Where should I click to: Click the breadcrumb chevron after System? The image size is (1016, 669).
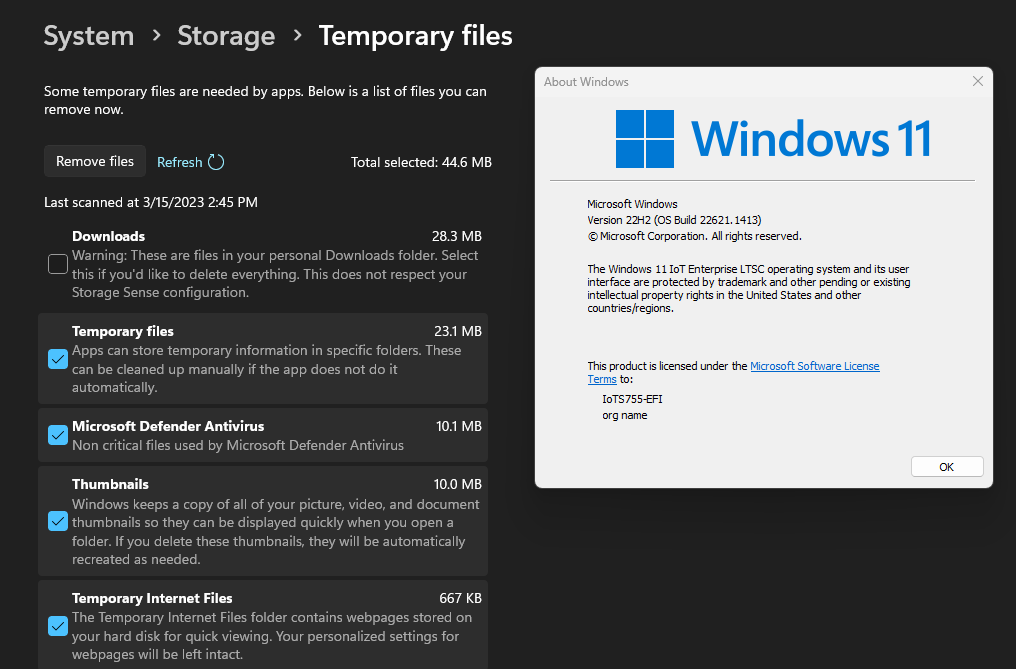[156, 36]
